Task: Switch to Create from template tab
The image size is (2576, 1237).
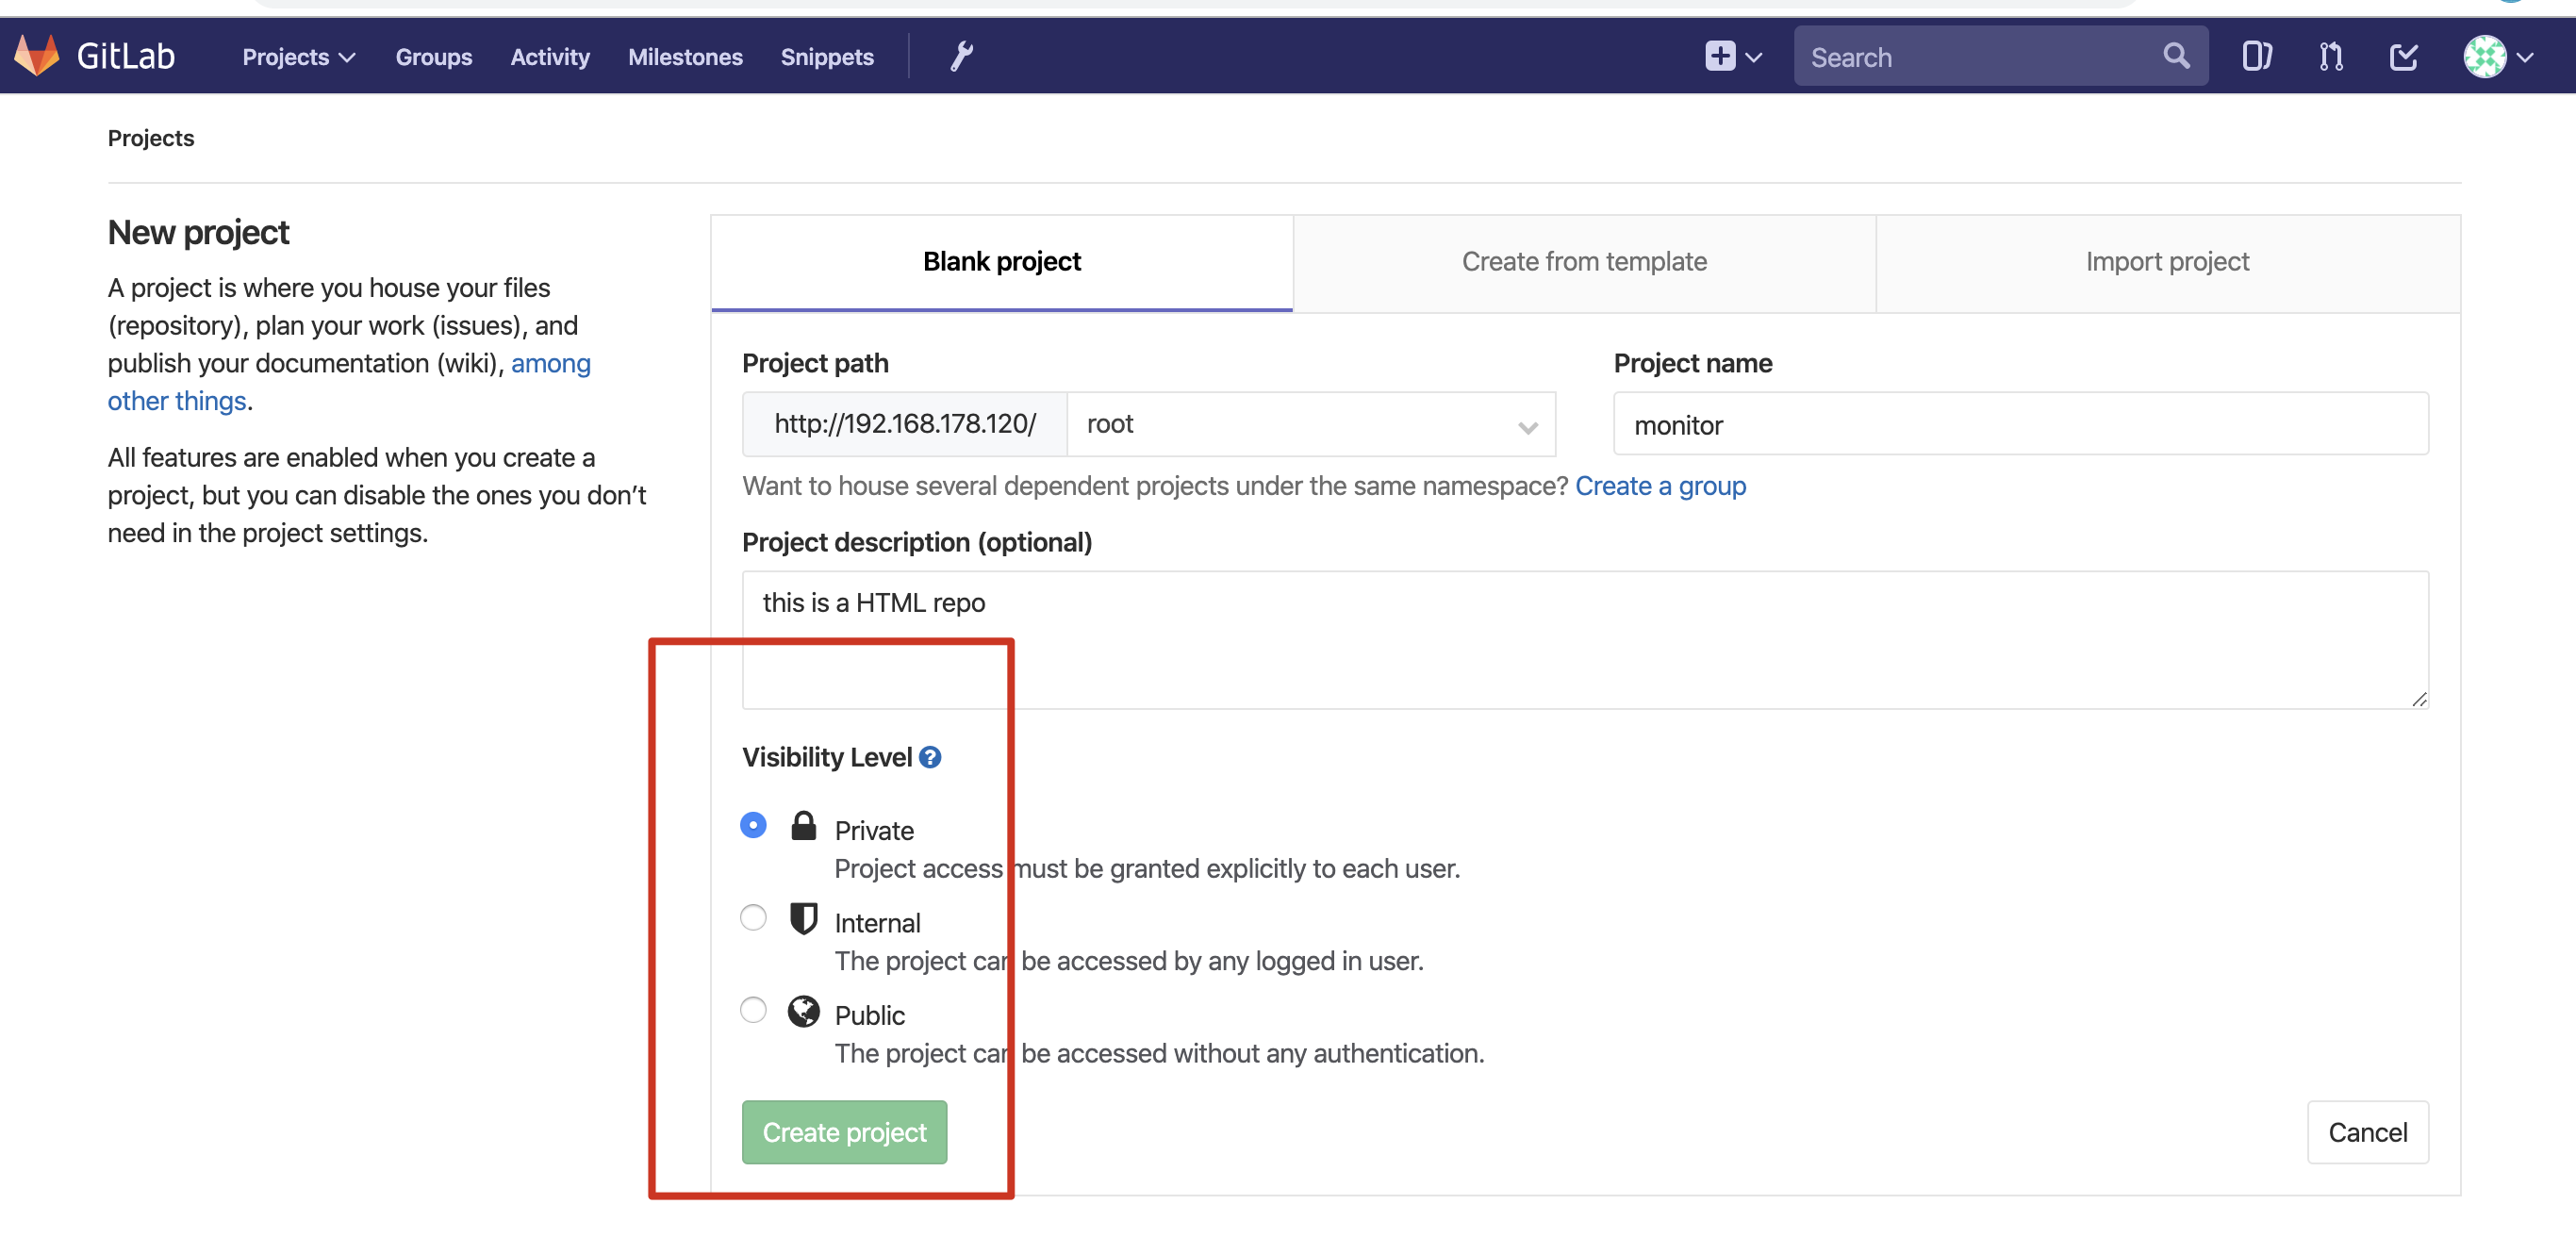Action: pyautogui.click(x=1584, y=262)
